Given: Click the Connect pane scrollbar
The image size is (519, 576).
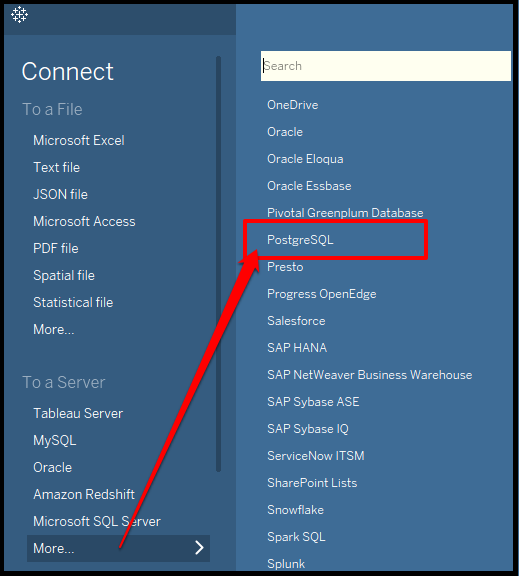Looking at the screenshot, I should click(x=219, y=264).
